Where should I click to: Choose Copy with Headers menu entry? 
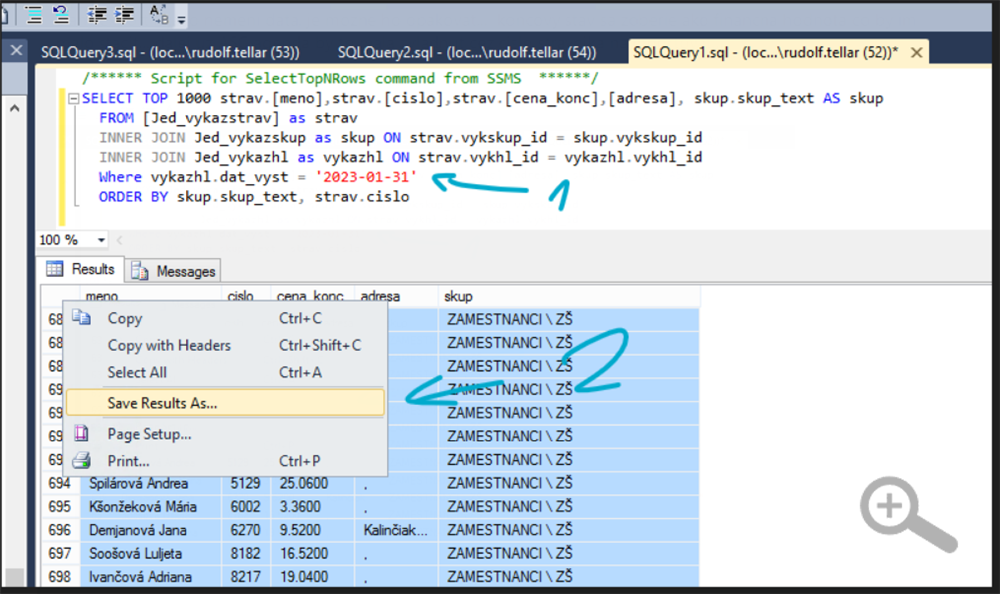pos(226,345)
